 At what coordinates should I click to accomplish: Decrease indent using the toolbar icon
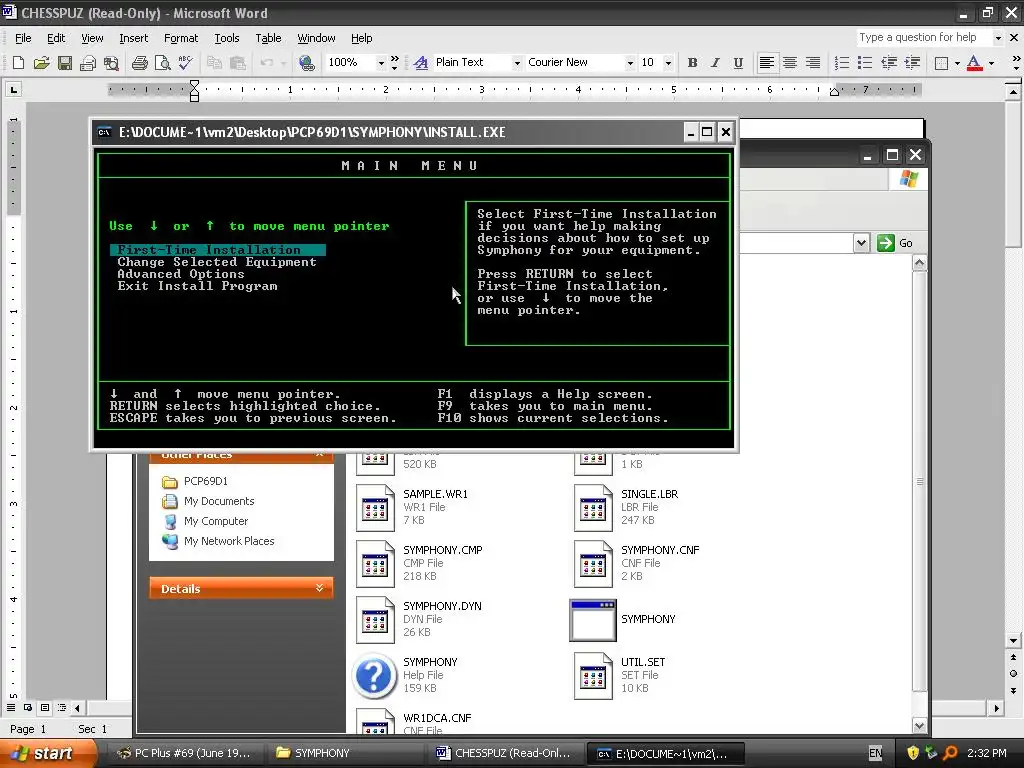coord(889,63)
